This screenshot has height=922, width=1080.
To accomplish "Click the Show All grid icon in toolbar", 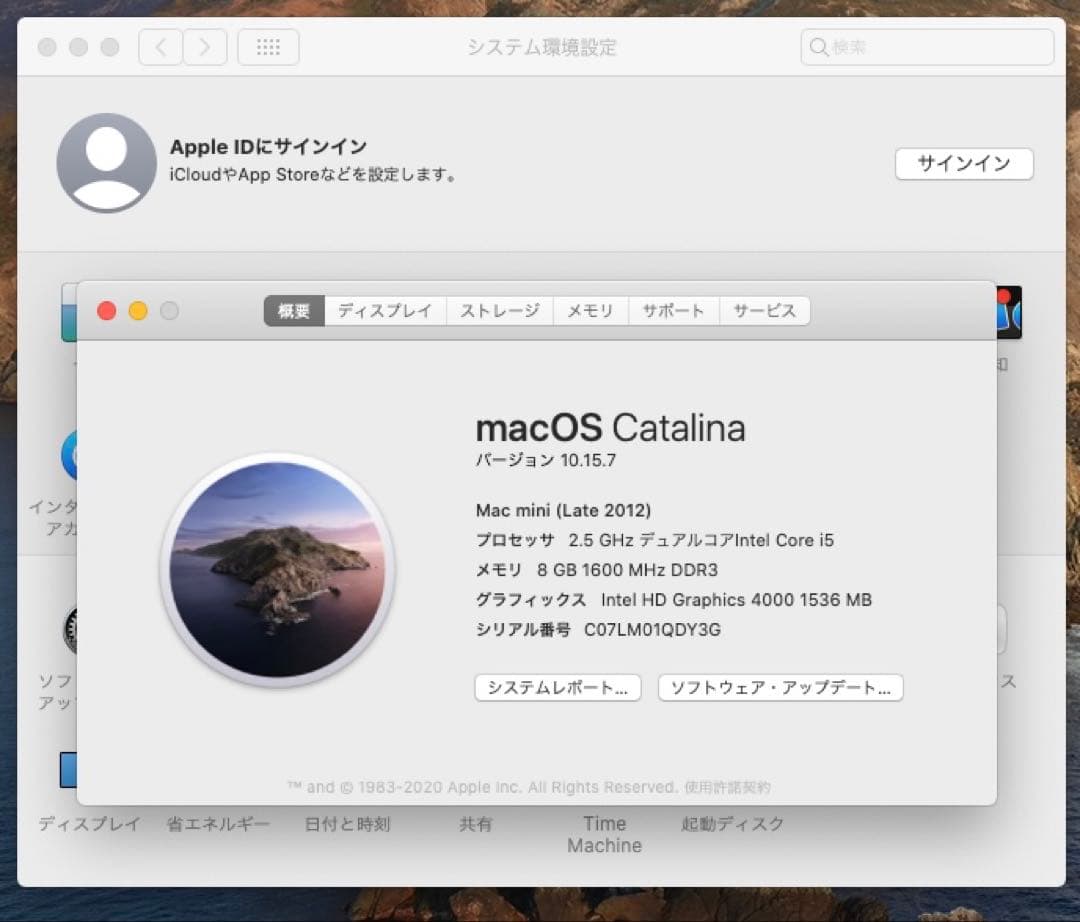I will click(268, 47).
